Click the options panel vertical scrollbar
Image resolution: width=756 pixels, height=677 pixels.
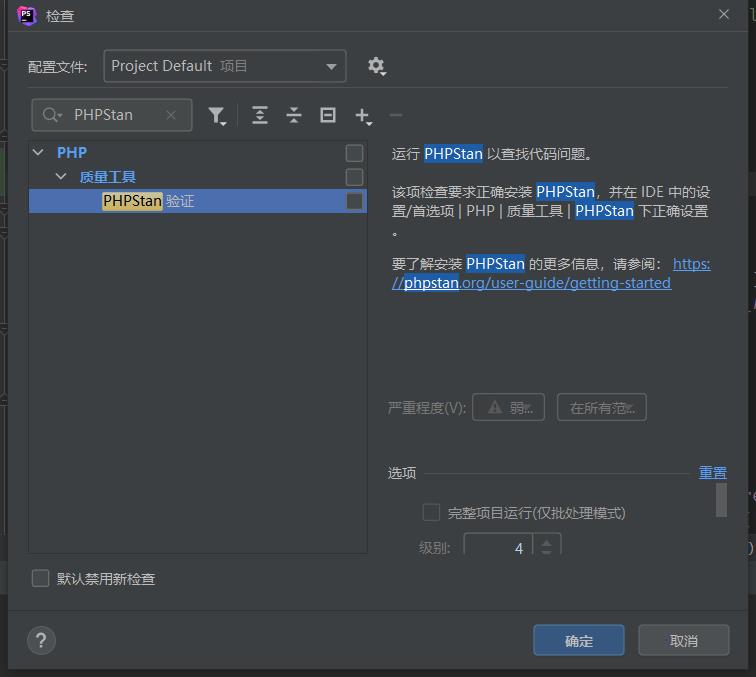(x=721, y=500)
